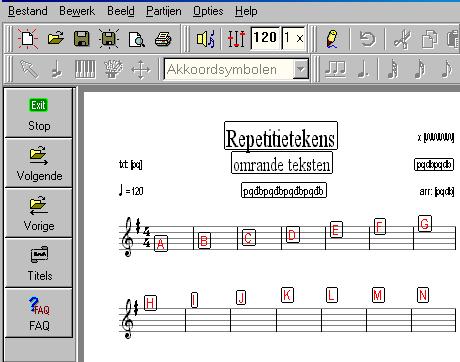This screenshot has height=362, width=460.
Task: Click rehearsal mark F
Action: tap(379, 227)
